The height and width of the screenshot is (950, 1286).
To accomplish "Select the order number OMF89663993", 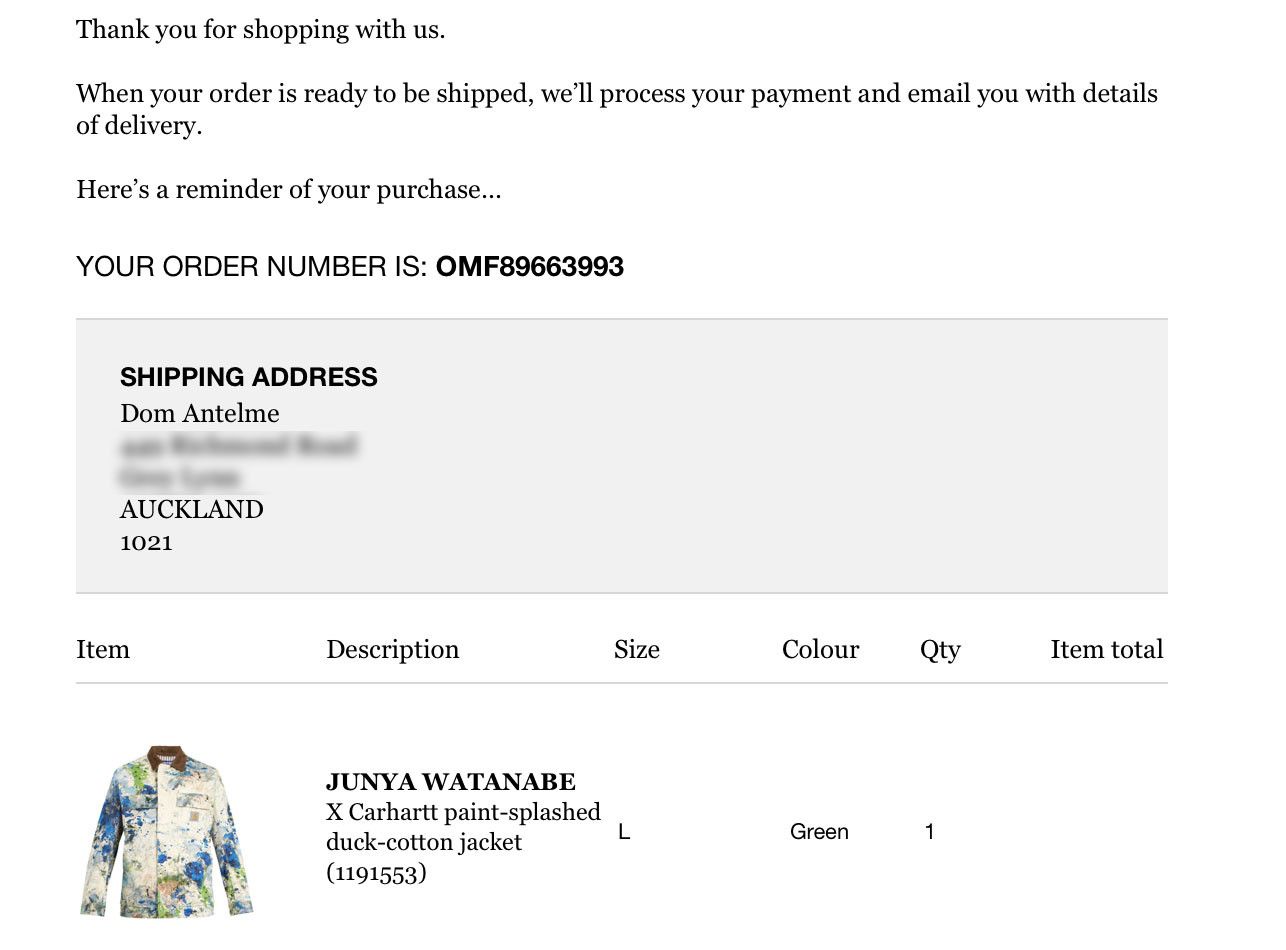I will [x=530, y=267].
